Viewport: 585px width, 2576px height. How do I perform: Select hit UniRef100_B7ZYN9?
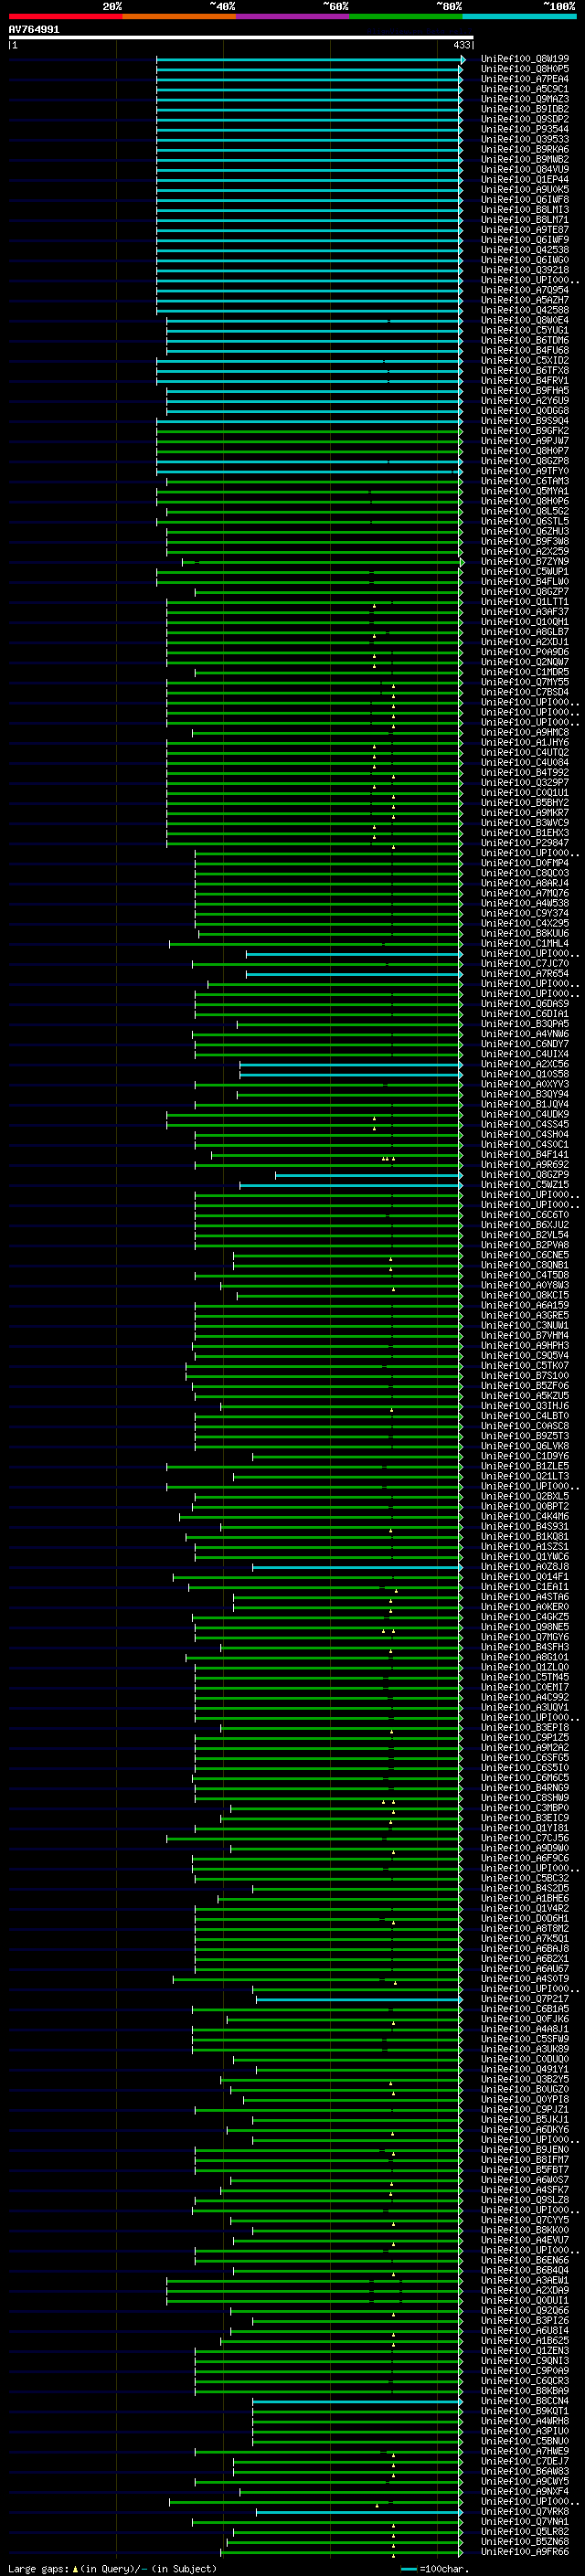[525, 562]
